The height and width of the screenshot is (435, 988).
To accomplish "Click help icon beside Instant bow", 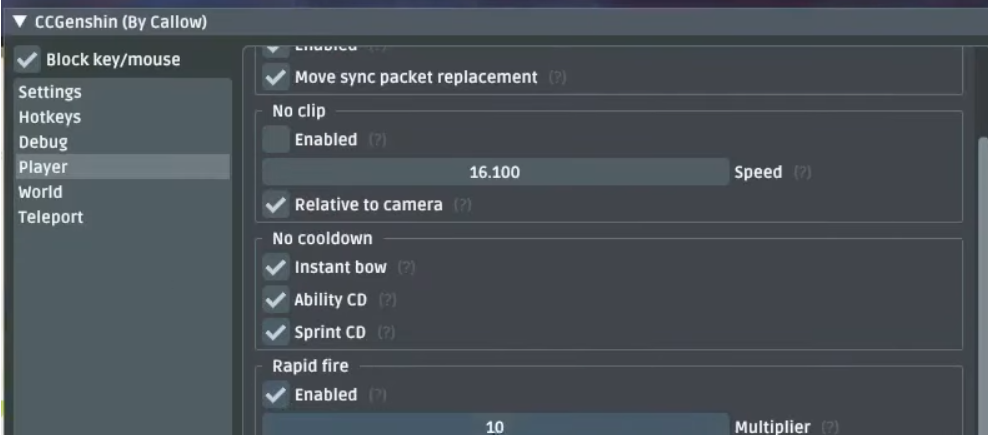I will pyautogui.click(x=406, y=268).
